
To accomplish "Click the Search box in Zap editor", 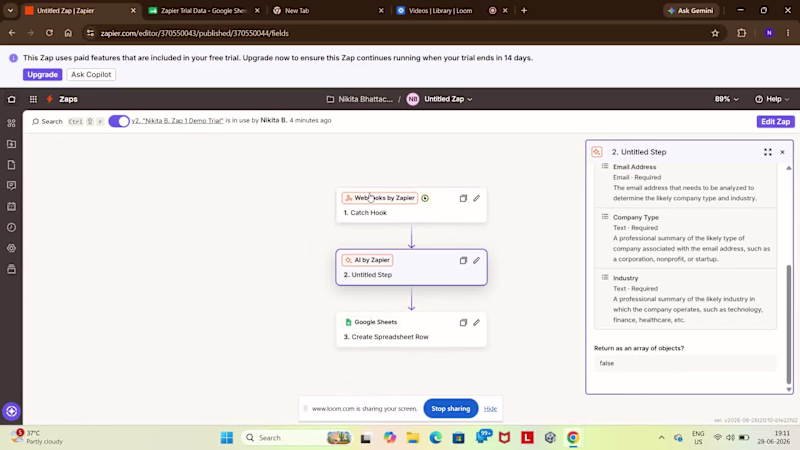I will coord(47,121).
